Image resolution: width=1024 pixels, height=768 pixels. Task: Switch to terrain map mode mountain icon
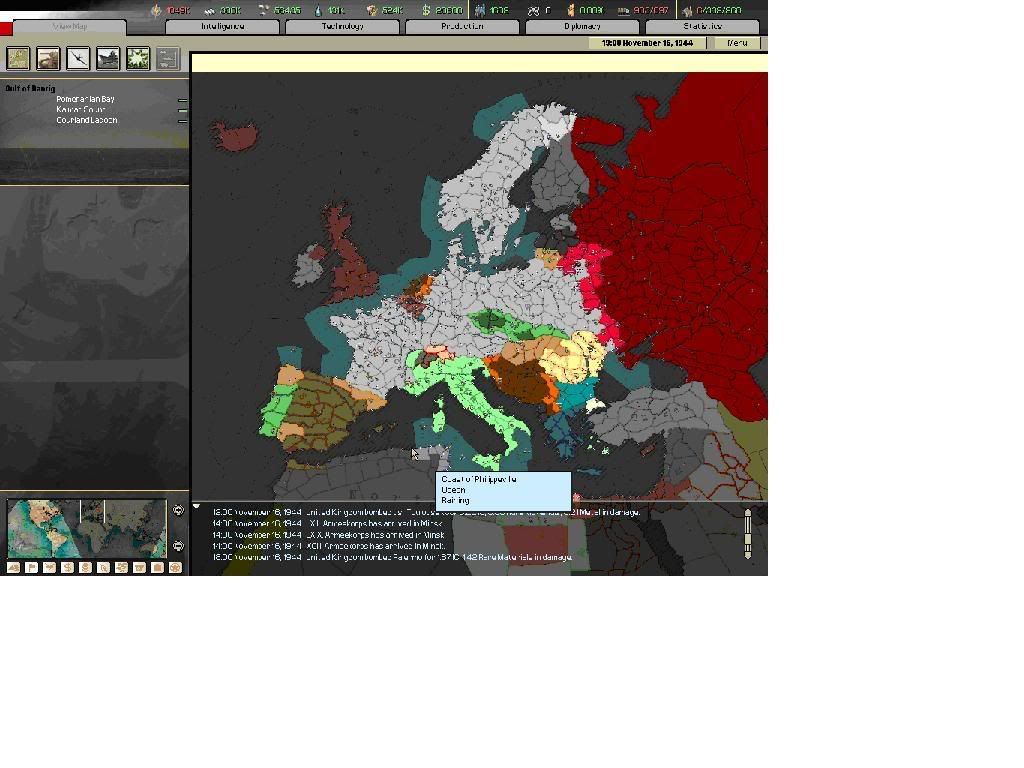(13, 568)
